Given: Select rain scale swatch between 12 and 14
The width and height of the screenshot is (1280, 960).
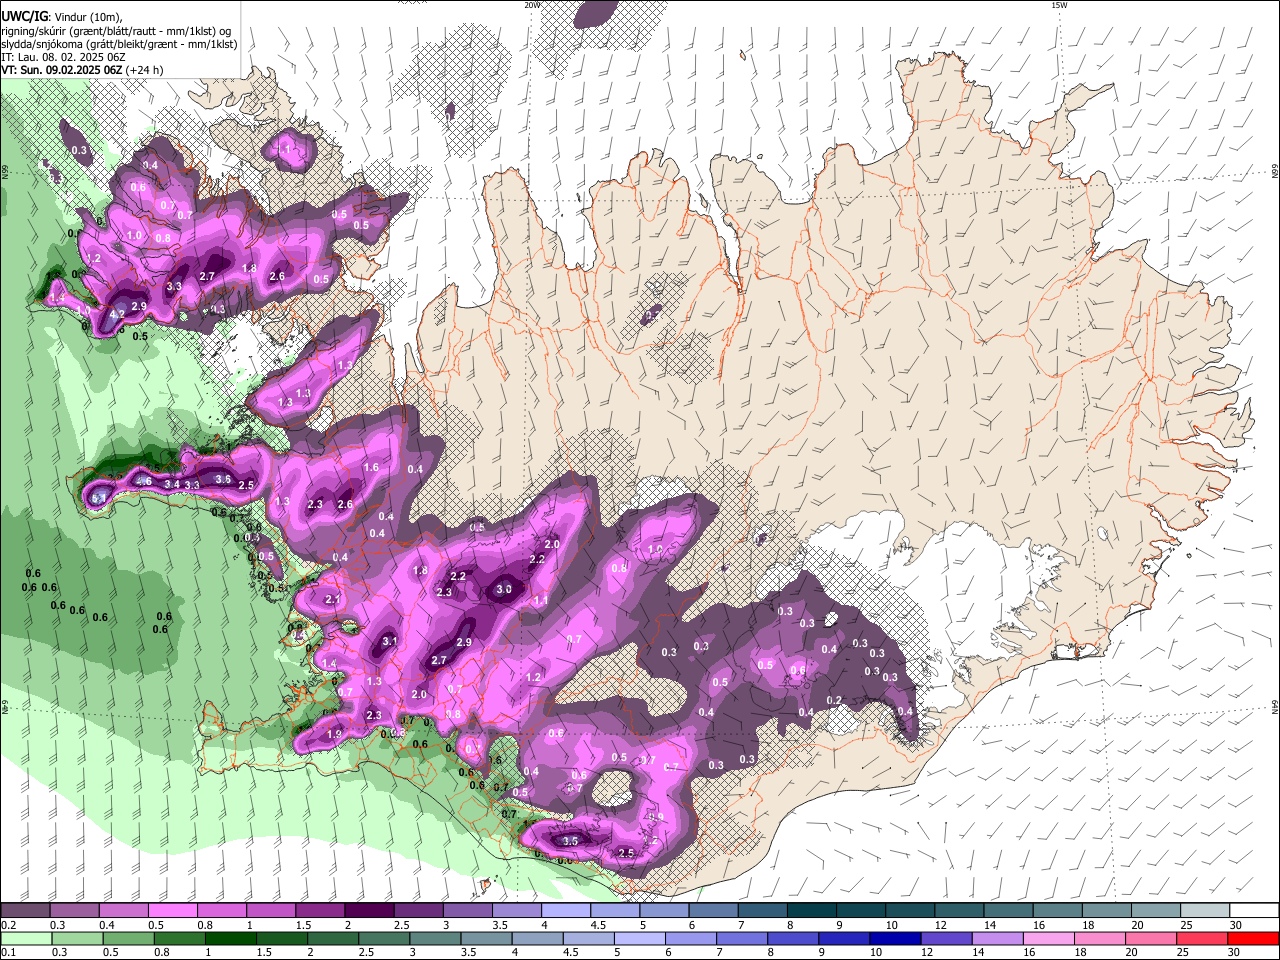Looking at the screenshot, I should 945,938.
